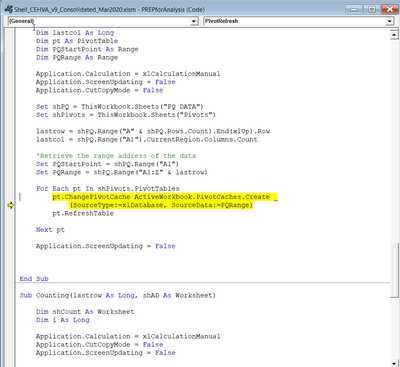Click 'Dim PQRange As Range' line
This screenshot has height=367, width=400.
point(77,58)
